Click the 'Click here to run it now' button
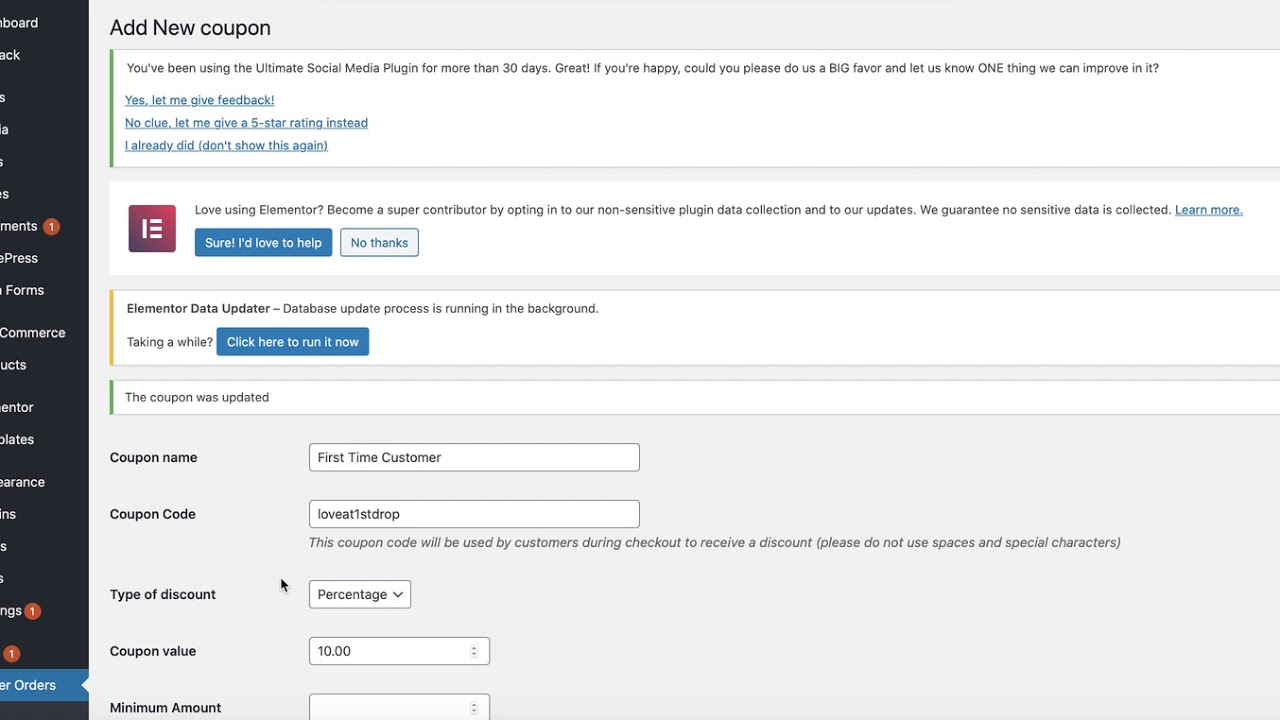 pyautogui.click(x=293, y=342)
